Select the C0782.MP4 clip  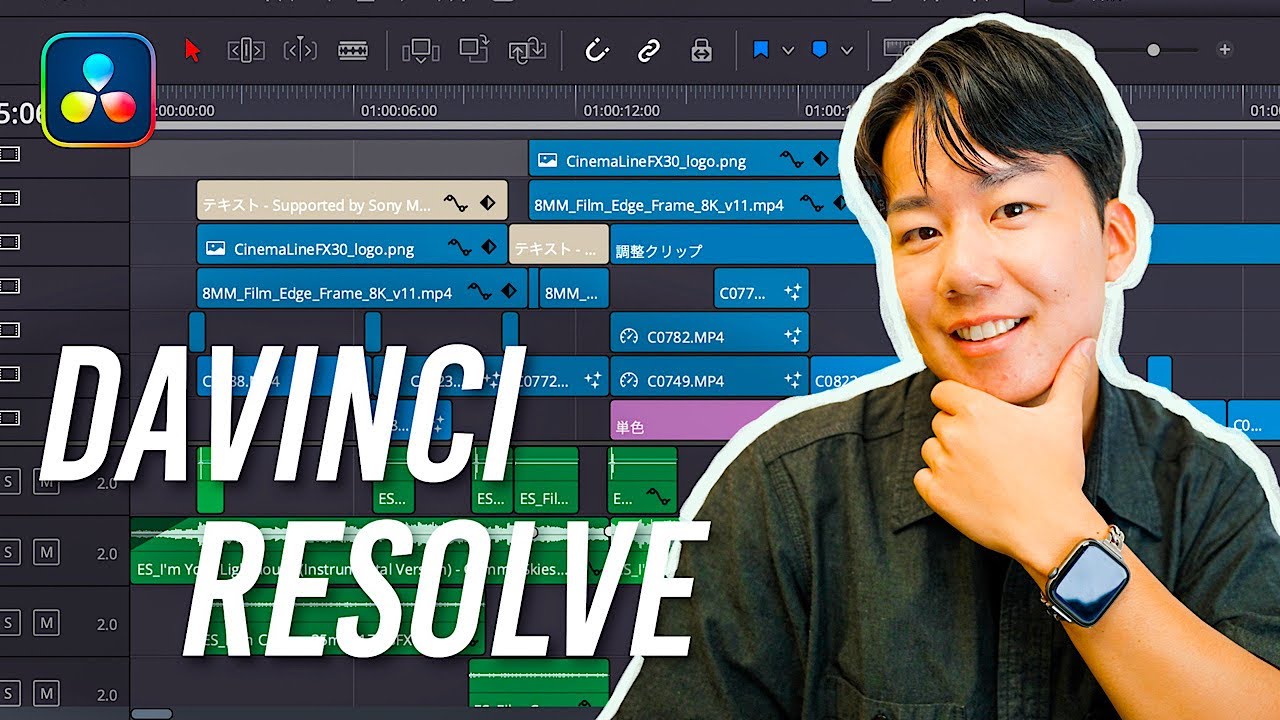[709, 333]
